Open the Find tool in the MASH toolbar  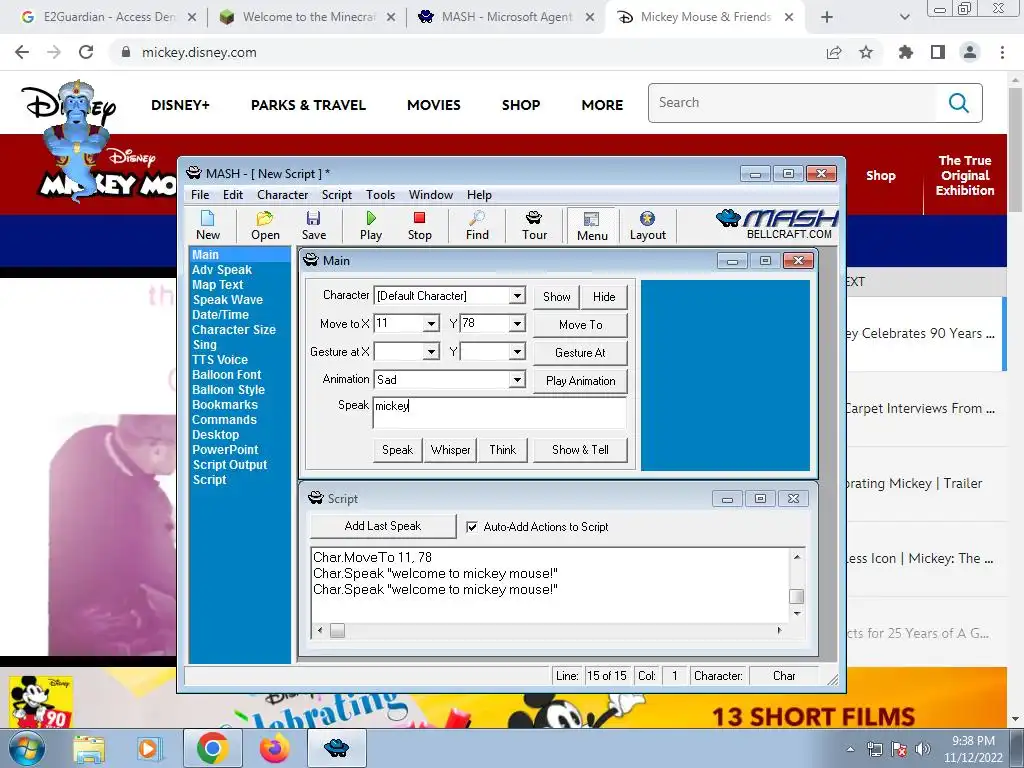click(x=477, y=225)
